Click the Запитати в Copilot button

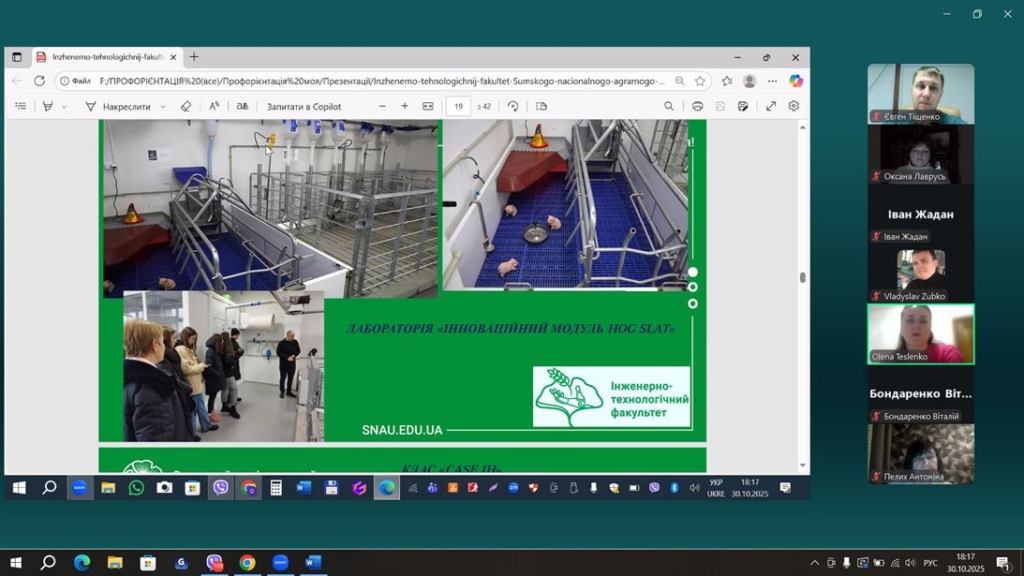point(303,106)
